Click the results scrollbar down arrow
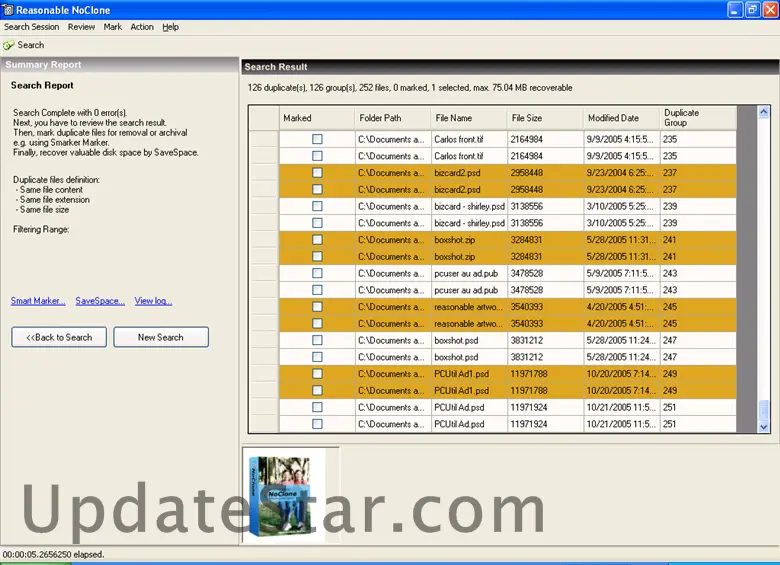Screen dimensions: 780x565 pos(764,427)
